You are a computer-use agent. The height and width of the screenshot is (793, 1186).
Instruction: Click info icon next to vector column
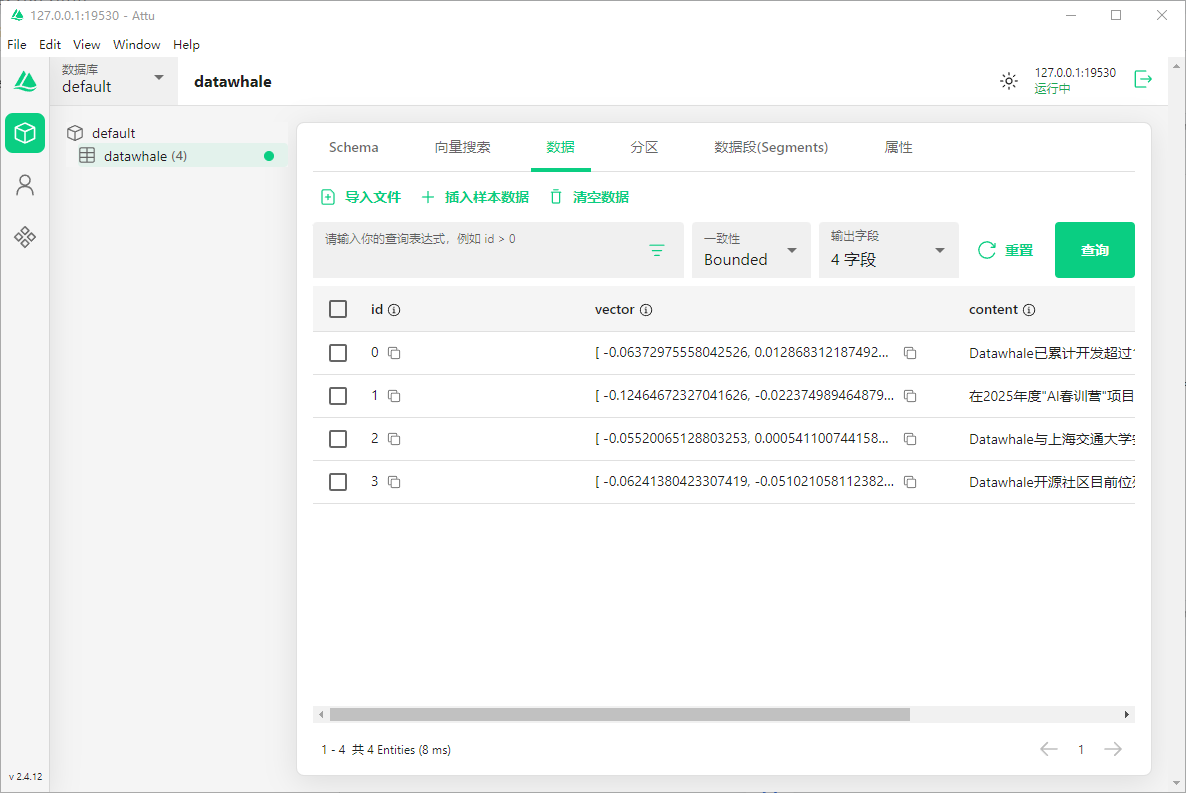click(x=646, y=310)
